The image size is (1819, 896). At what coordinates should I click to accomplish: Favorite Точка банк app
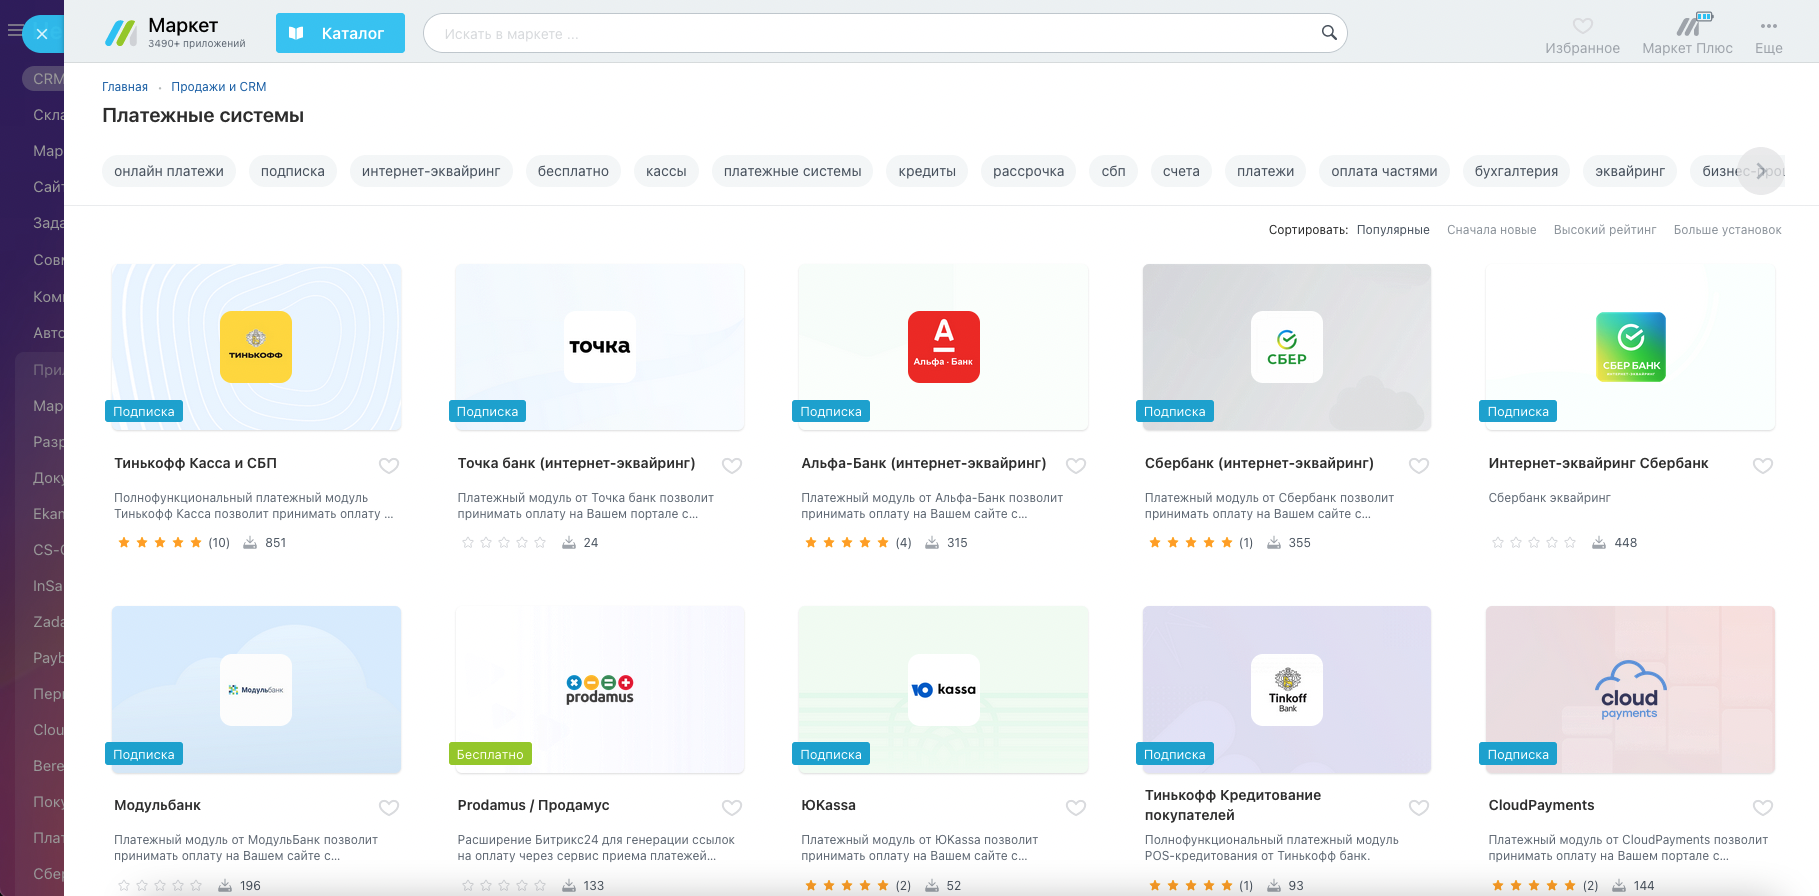(x=732, y=465)
